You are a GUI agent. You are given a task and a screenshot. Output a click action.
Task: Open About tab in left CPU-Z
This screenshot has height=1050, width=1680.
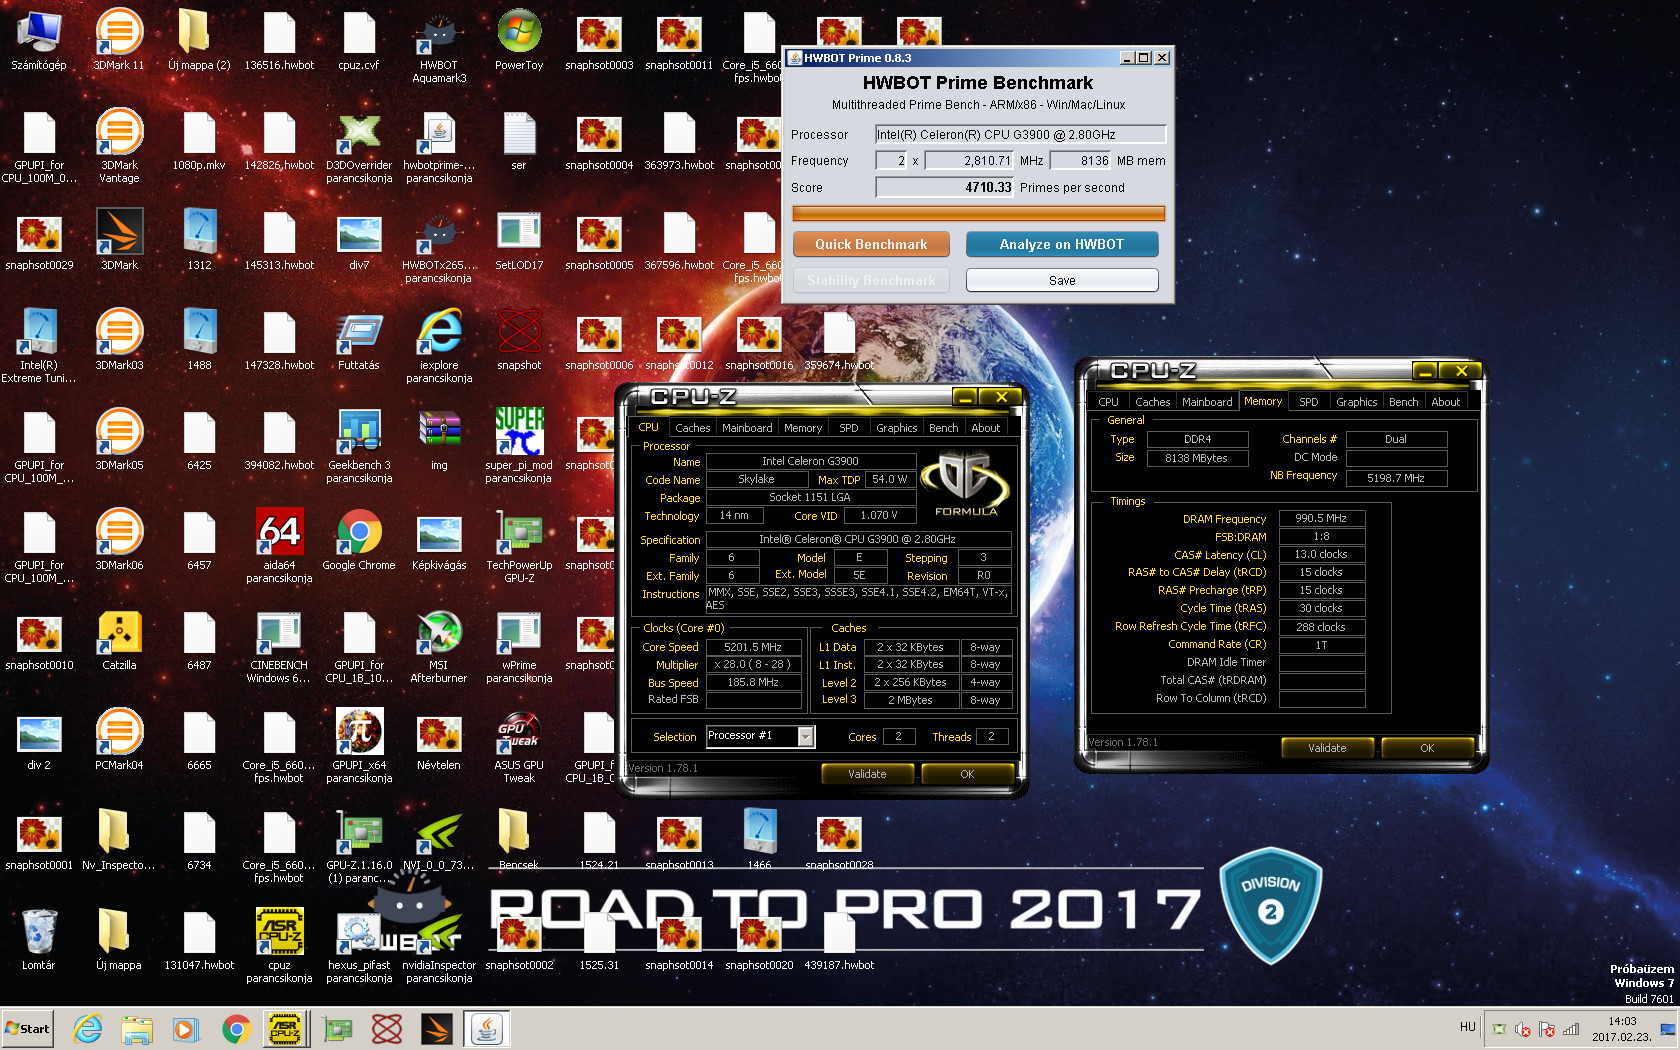986,428
